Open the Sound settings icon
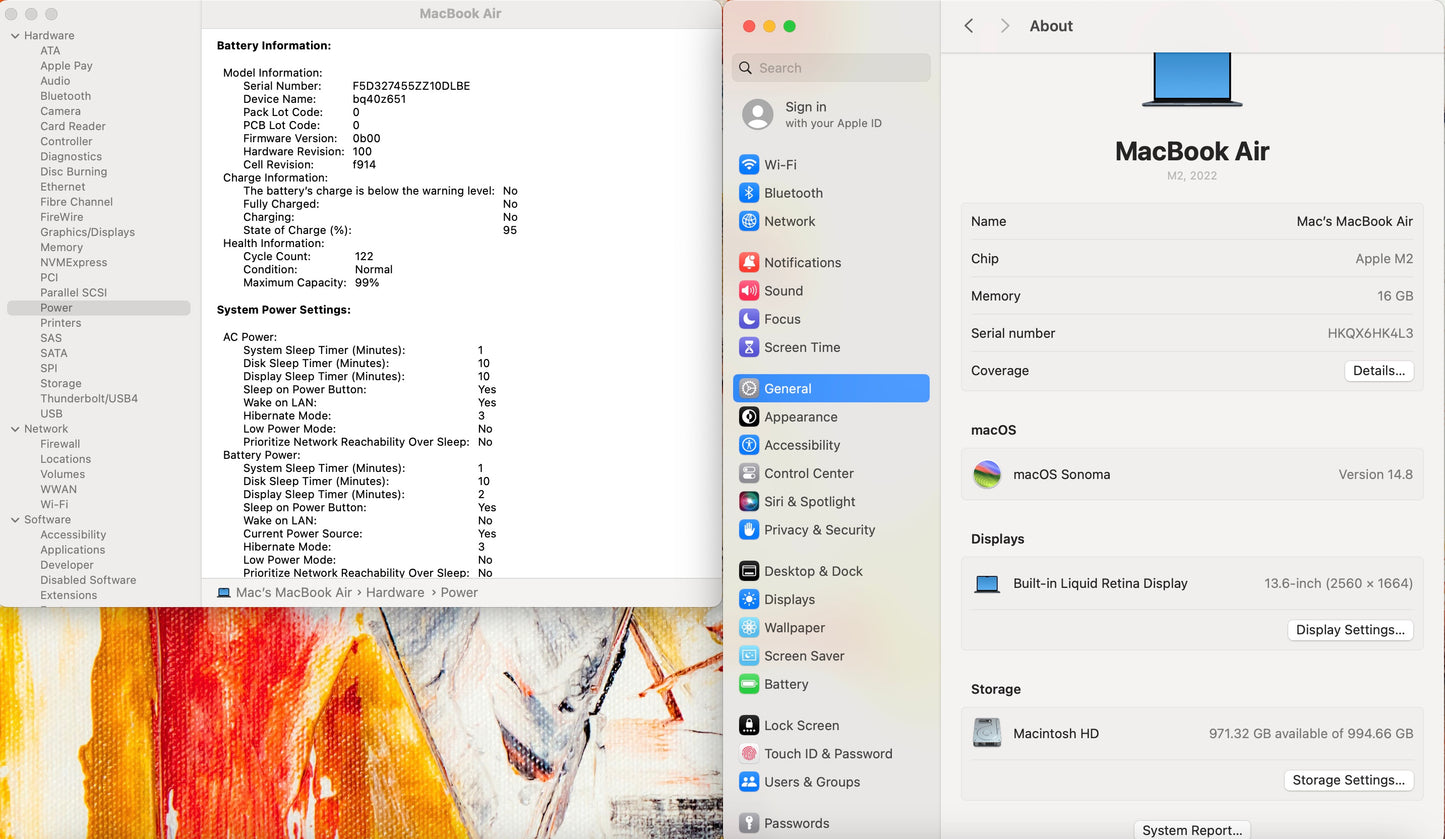1445x839 pixels. pos(749,291)
